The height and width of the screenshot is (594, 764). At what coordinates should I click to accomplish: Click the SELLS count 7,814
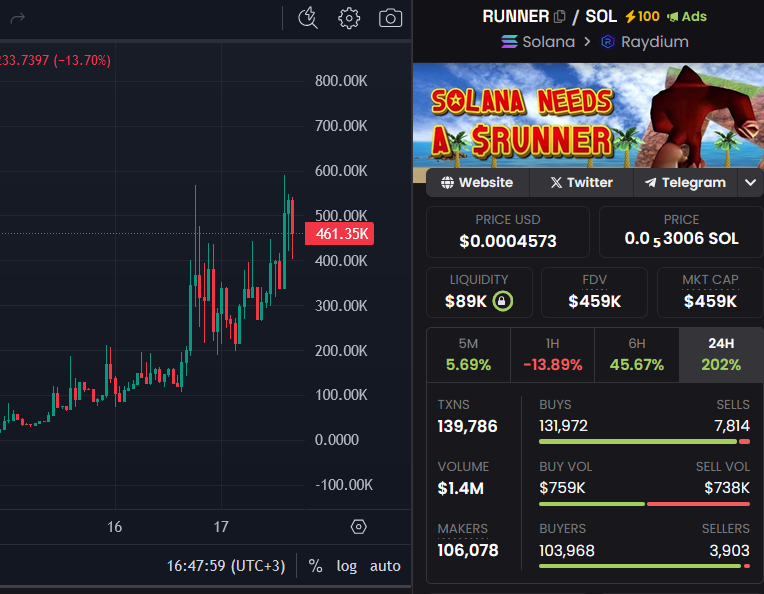pyautogui.click(x=732, y=426)
